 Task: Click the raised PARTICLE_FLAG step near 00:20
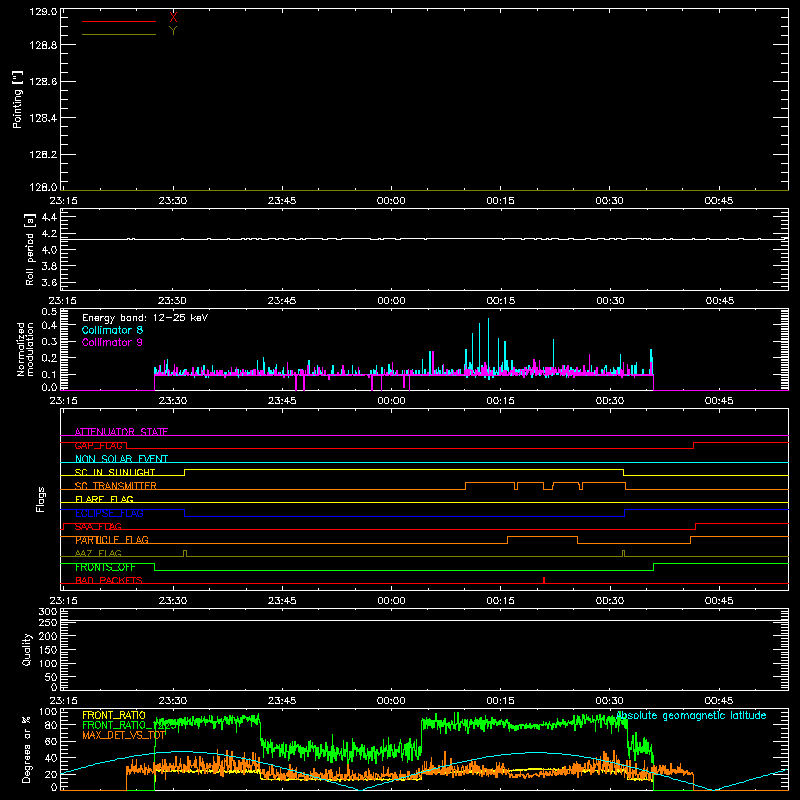click(542, 537)
